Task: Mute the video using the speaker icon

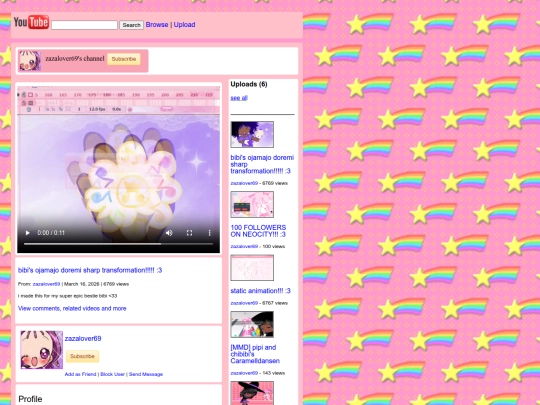Action: coord(169,233)
